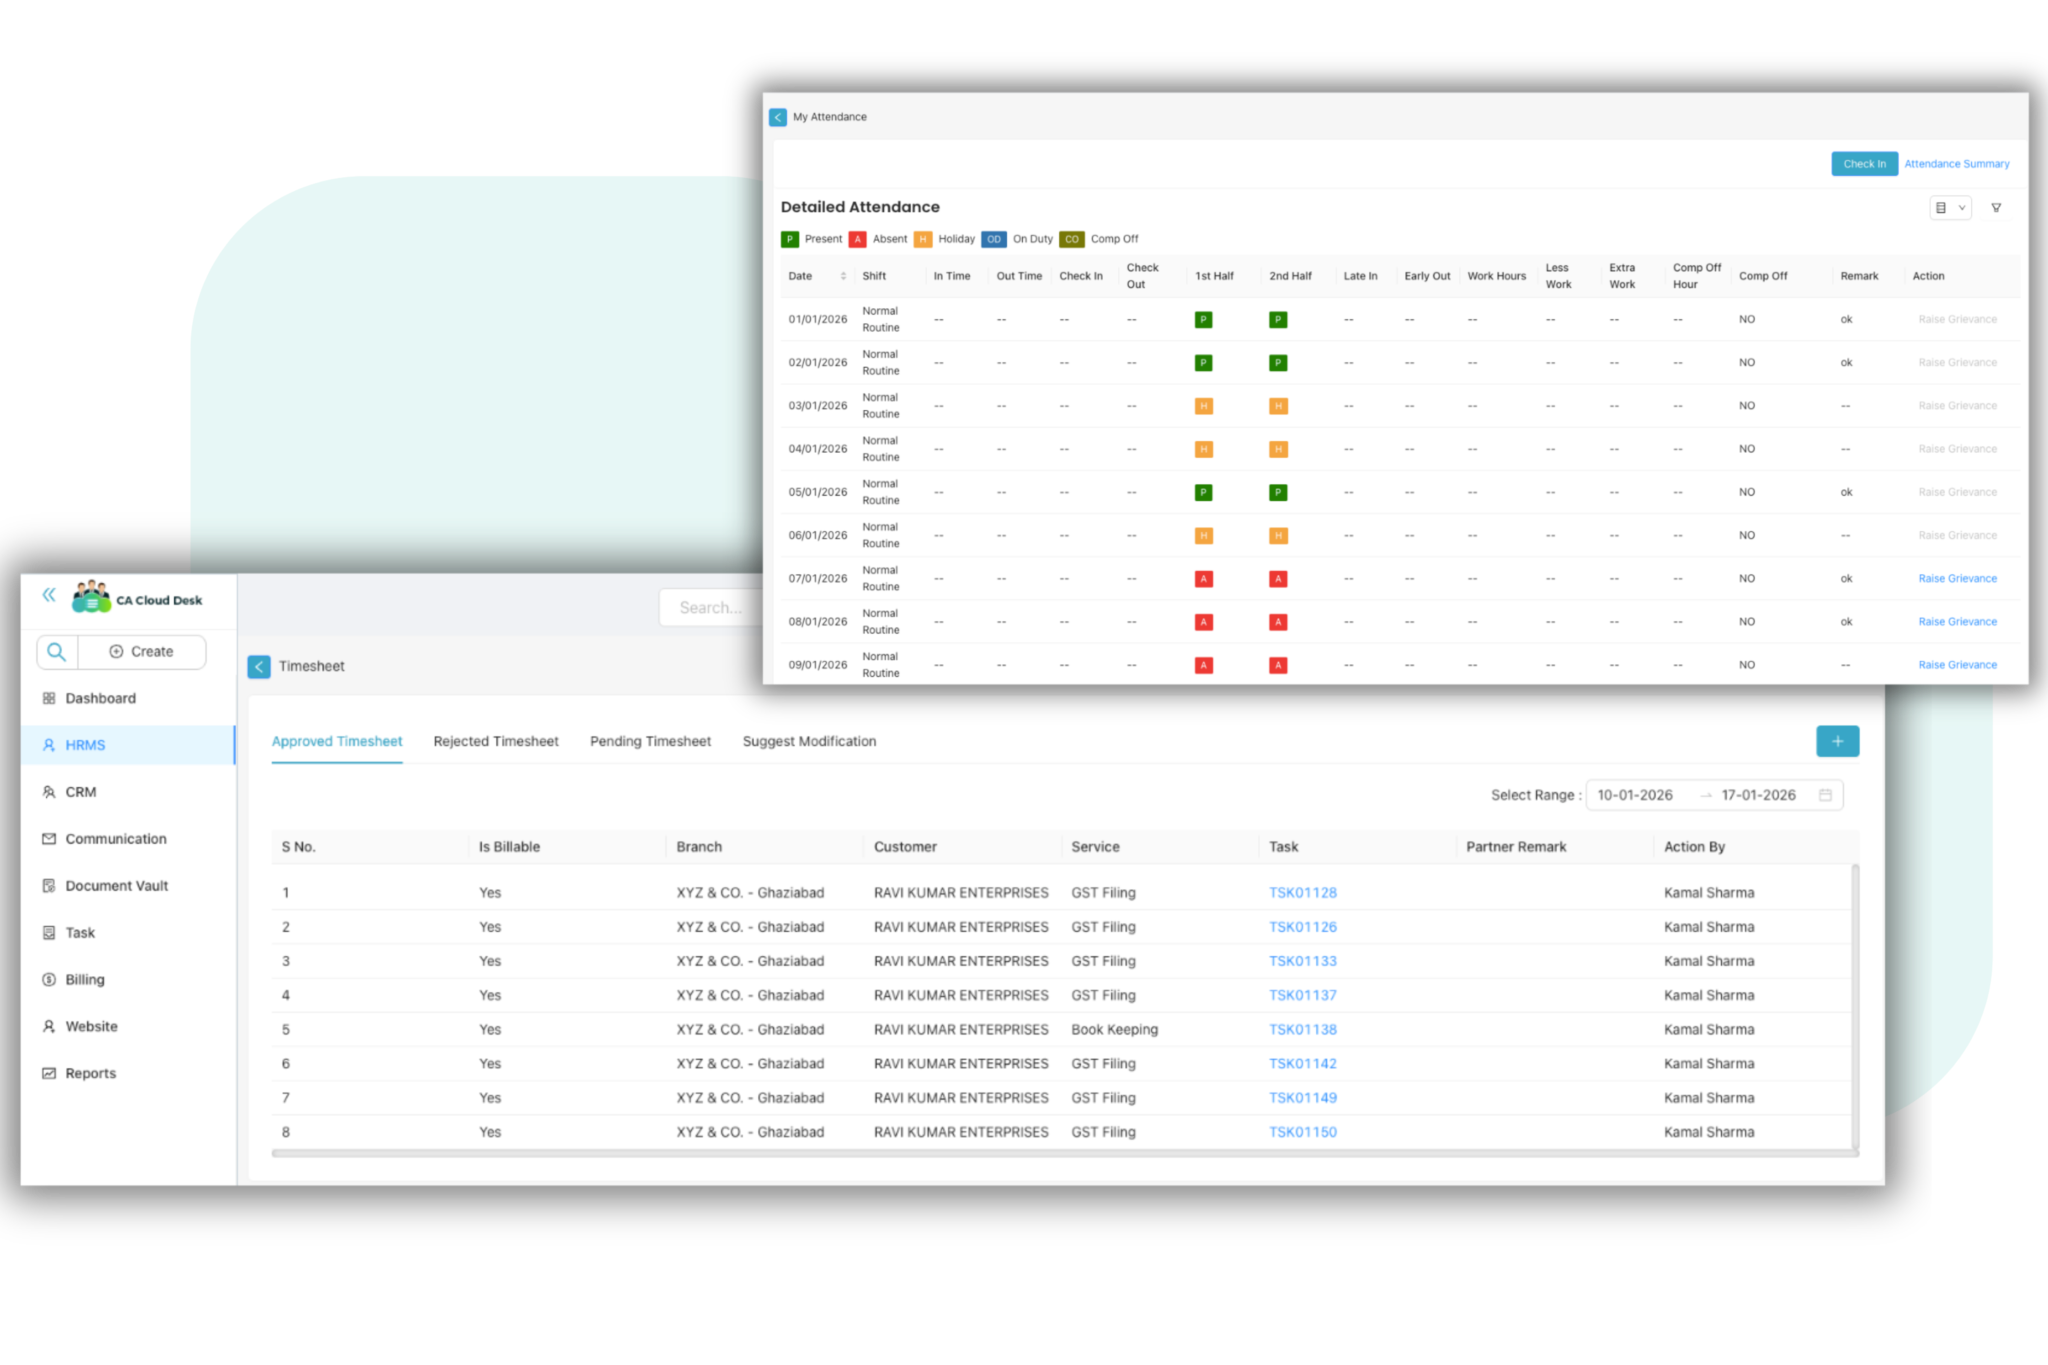Viewport: 2048px width, 1365px height.
Task: Click the sidebar search magnifier icon
Action: 57,652
